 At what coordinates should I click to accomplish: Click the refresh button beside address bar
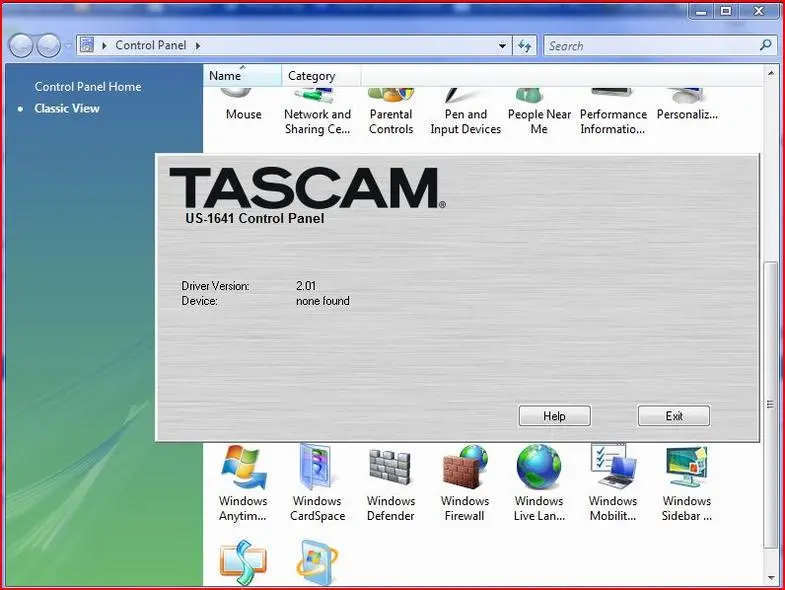pos(525,46)
